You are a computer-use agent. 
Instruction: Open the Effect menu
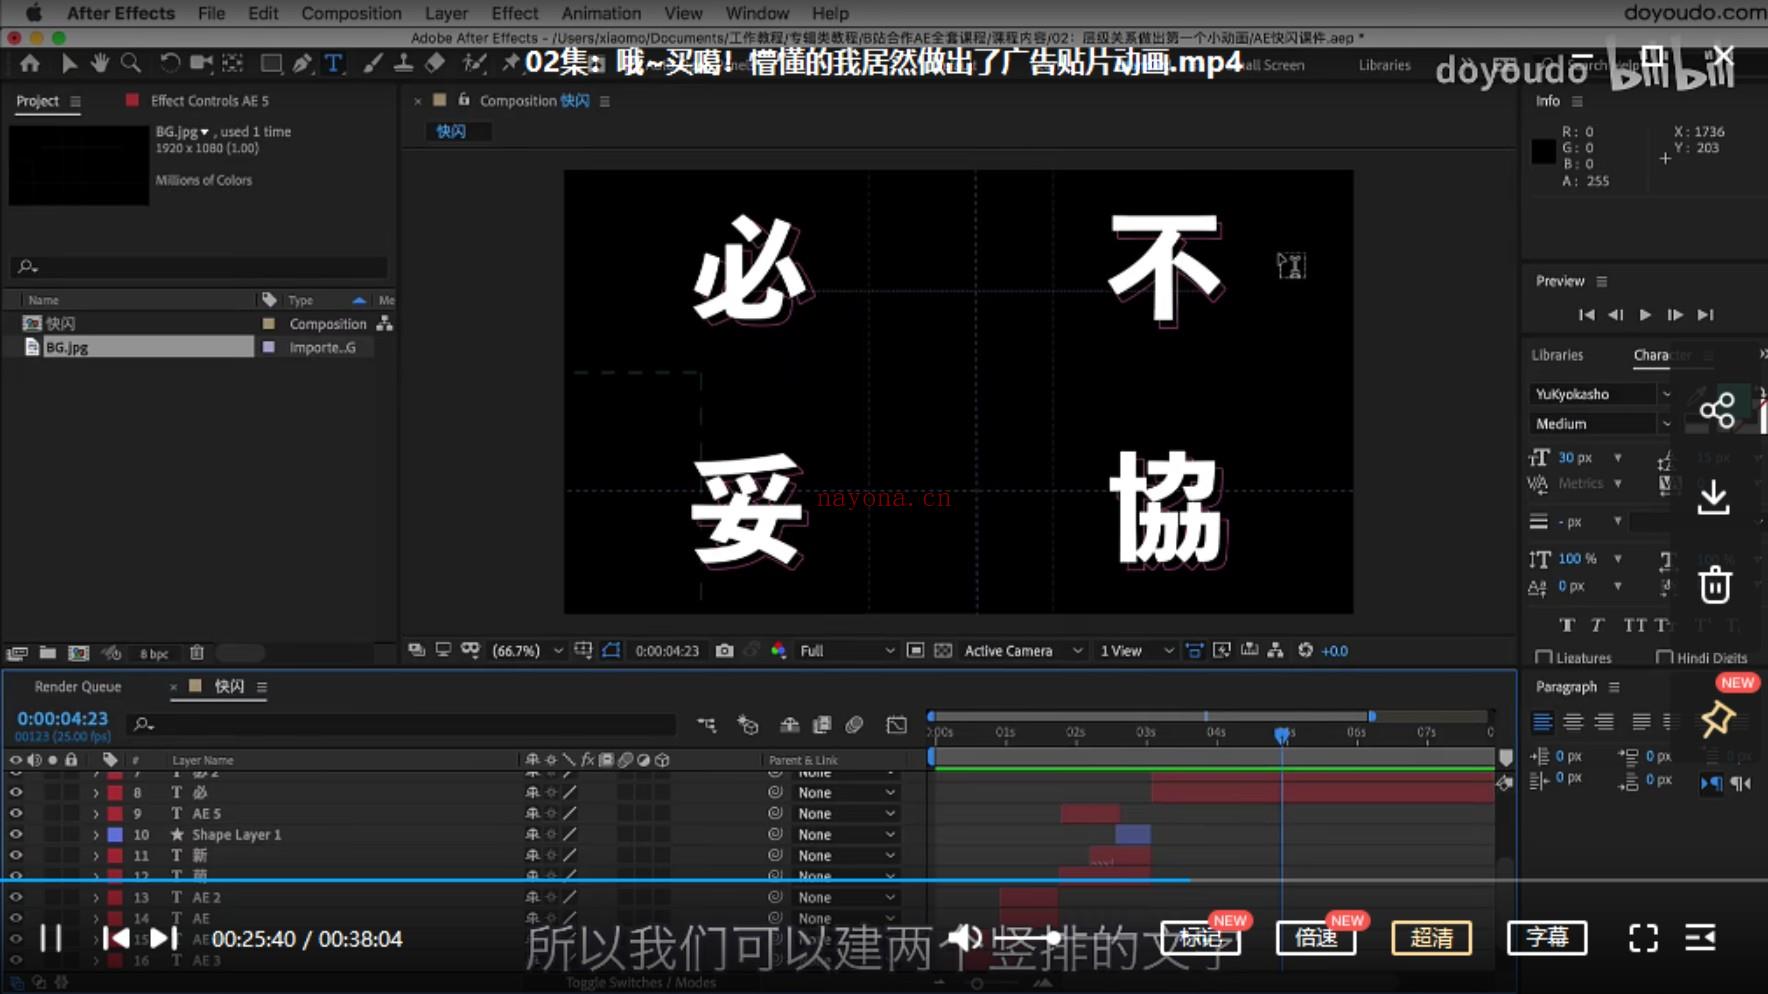tap(514, 13)
